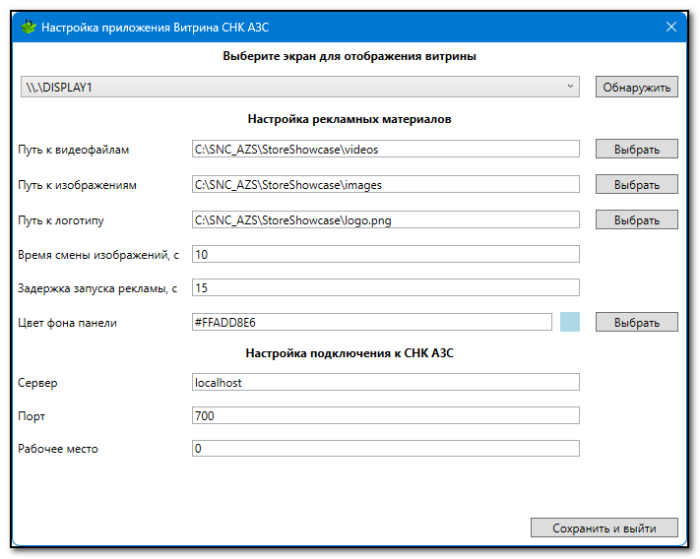This screenshot has width=700, height=559.
Task: Click the Порт label
Action: (x=31, y=416)
